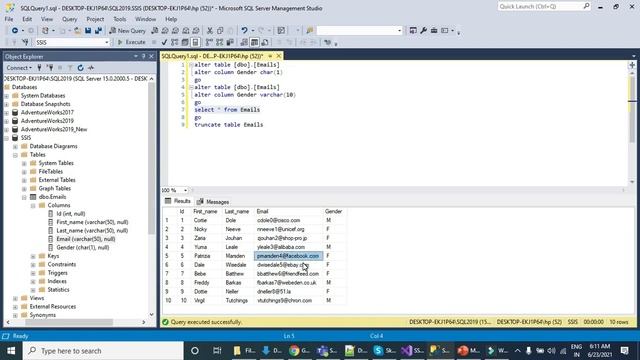The width and height of the screenshot is (640, 360).
Task: Click the Parse checkmark icon
Action: coord(164,42)
